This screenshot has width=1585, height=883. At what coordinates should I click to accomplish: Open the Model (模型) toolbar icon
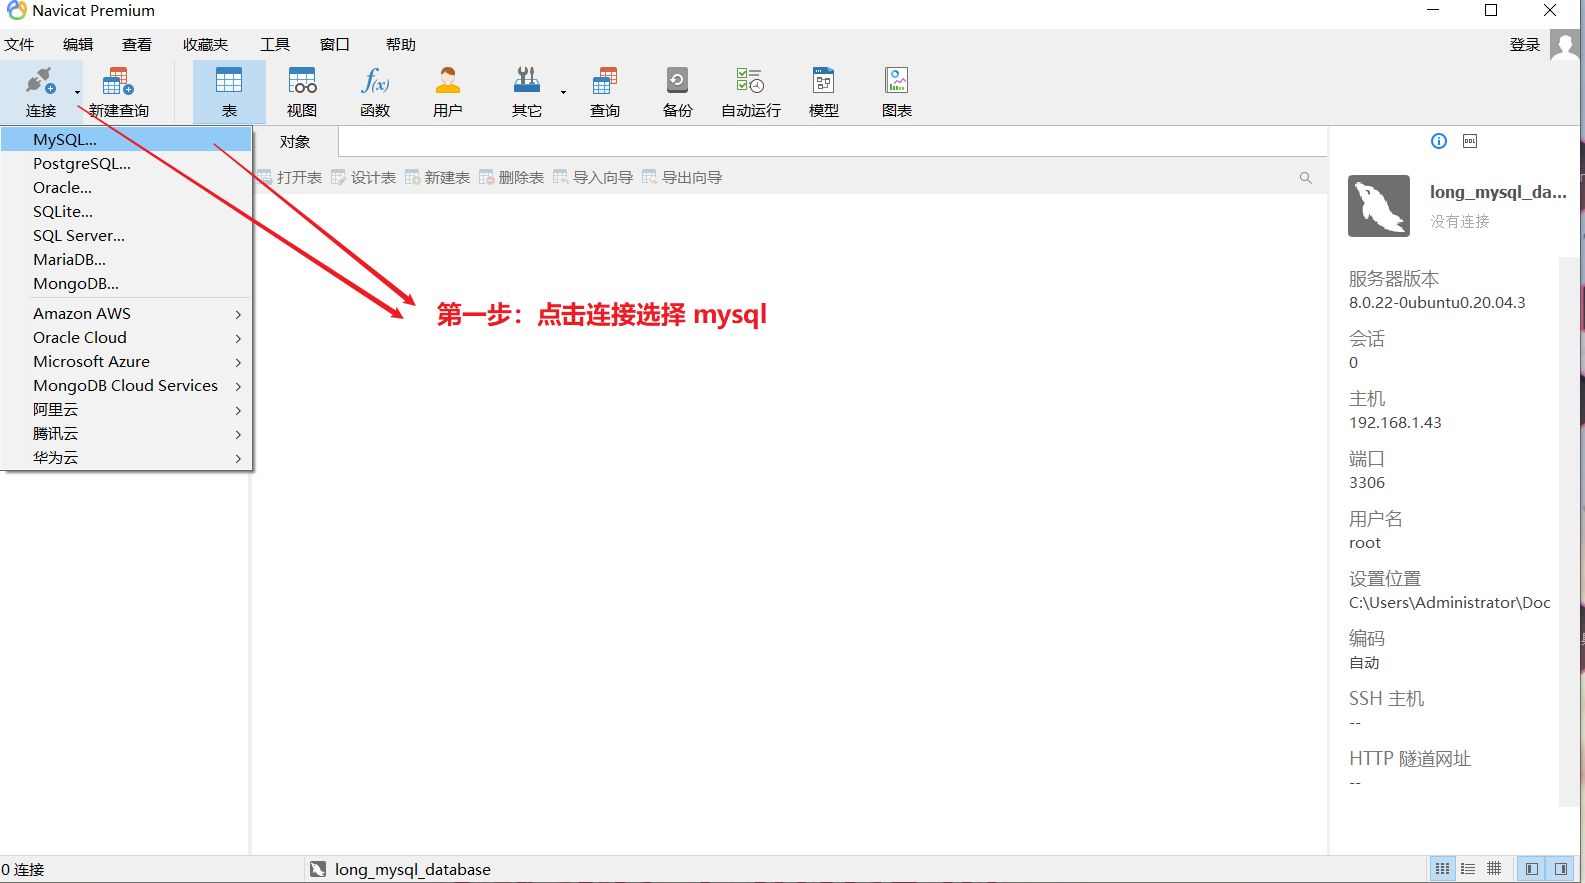tap(824, 81)
